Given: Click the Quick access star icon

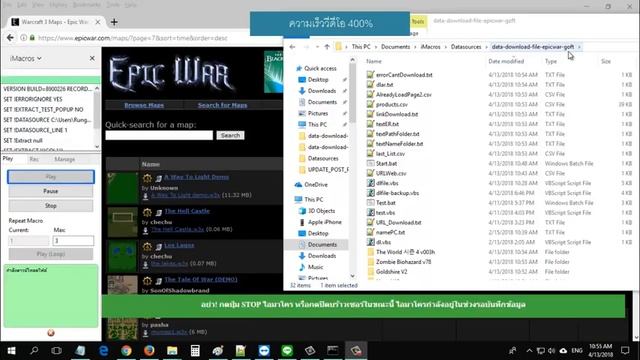Looking at the screenshot, I should click(x=299, y=68).
